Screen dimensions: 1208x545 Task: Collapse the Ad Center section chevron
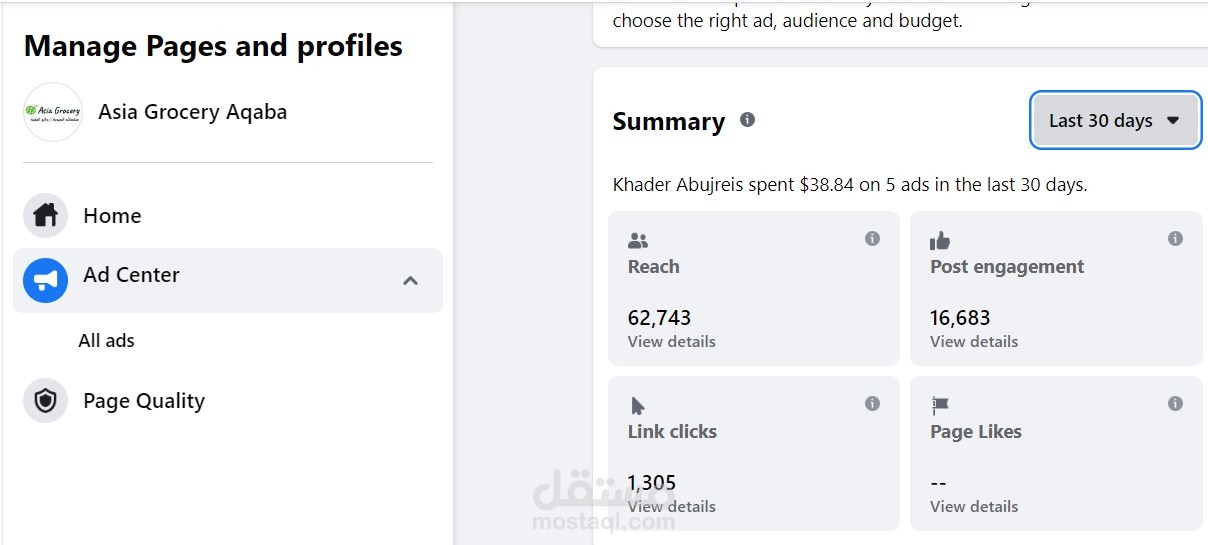[x=410, y=281]
